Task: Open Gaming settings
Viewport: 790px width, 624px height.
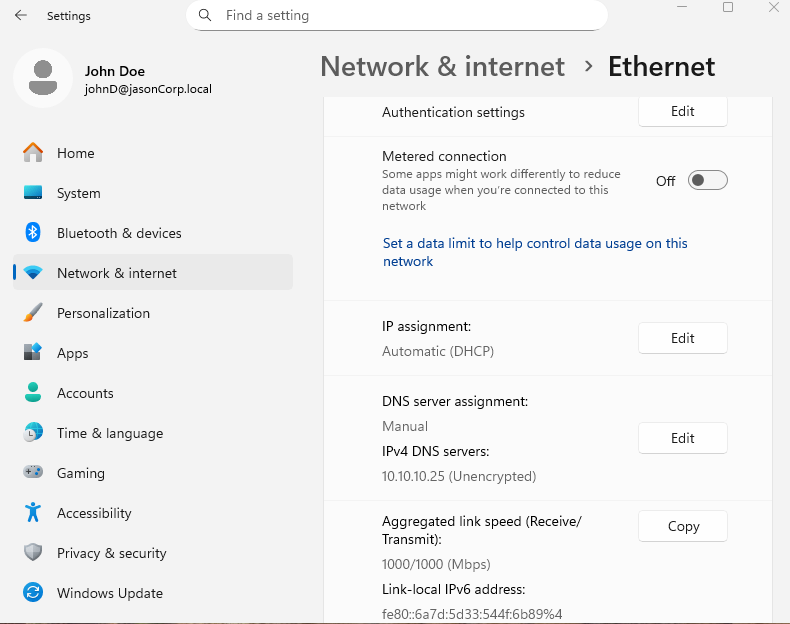Action: point(153,472)
